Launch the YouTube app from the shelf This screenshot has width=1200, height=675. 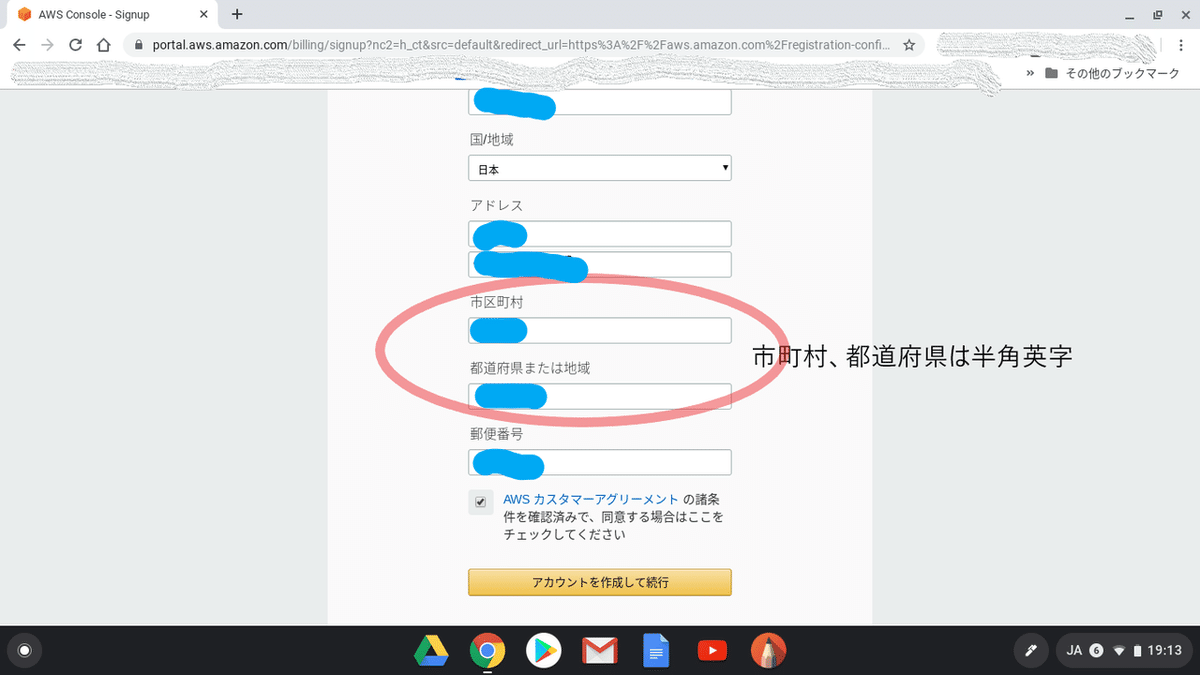(712, 650)
